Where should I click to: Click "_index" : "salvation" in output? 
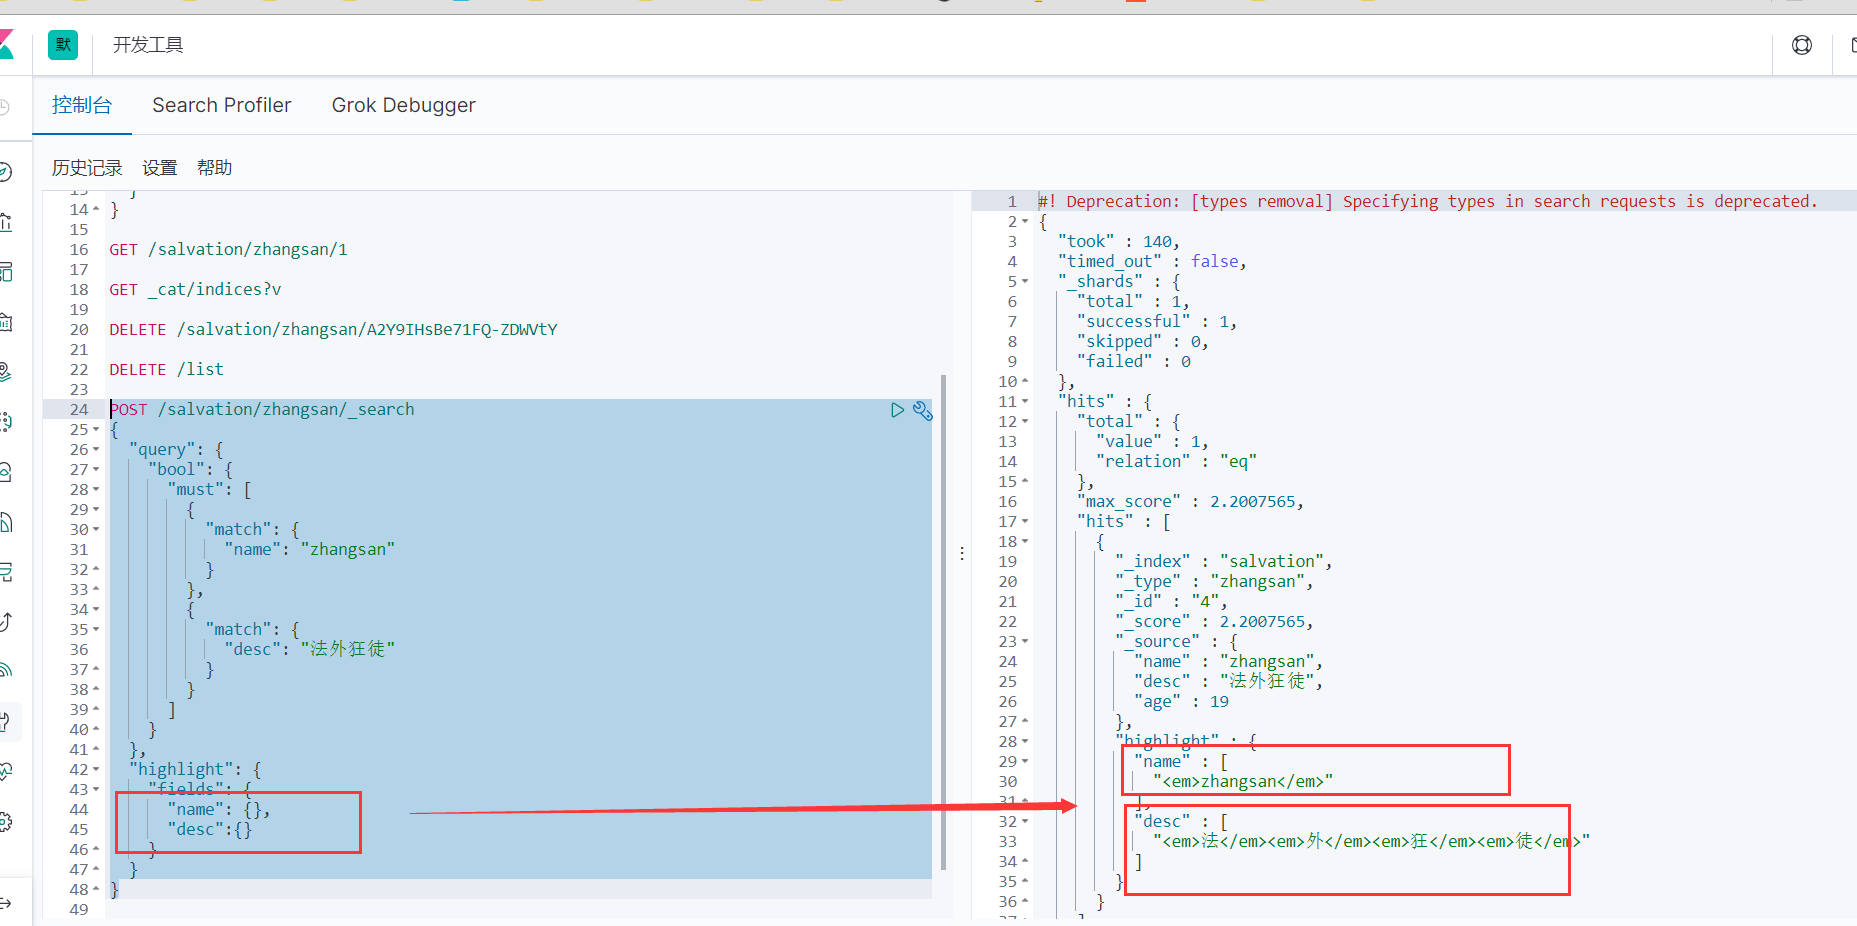1224,562
